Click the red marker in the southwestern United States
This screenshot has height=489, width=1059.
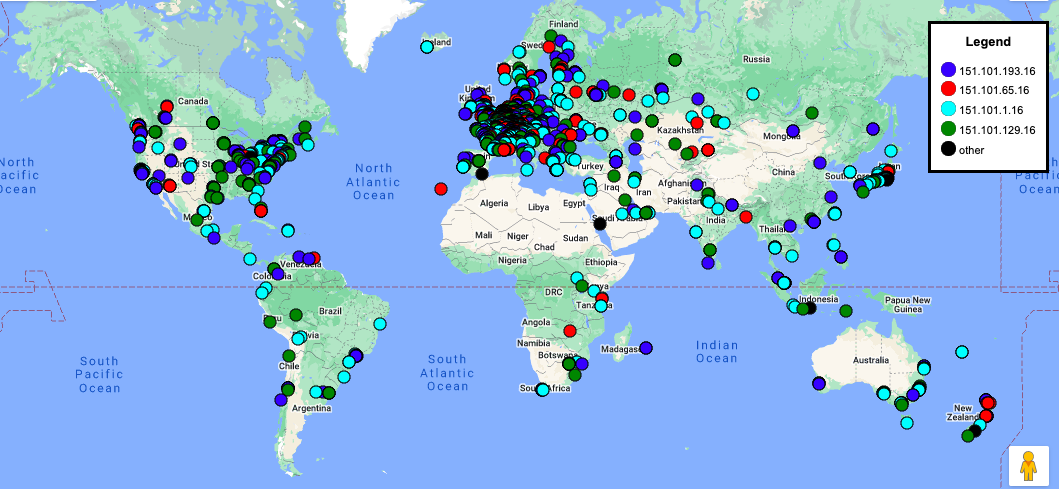(170, 185)
